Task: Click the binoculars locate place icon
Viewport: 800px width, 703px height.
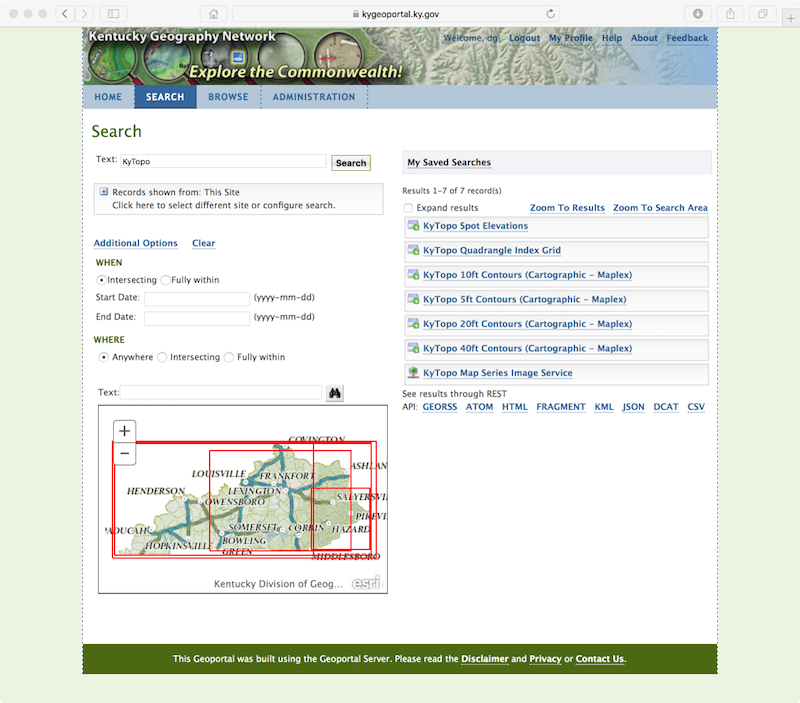Action: pyautogui.click(x=335, y=393)
